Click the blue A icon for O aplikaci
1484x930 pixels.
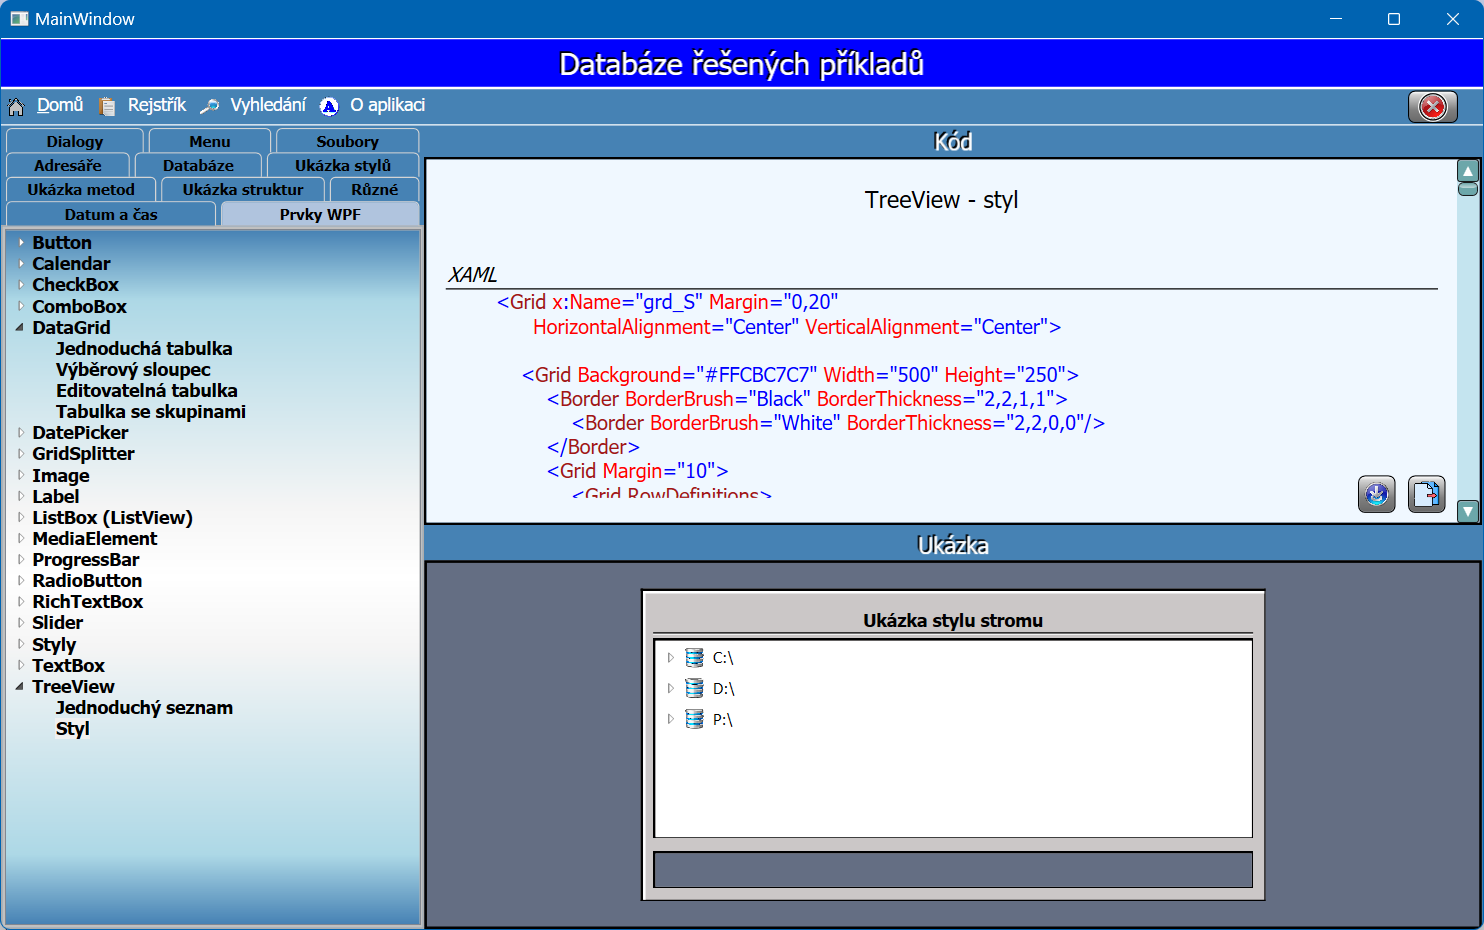point(328,105)
